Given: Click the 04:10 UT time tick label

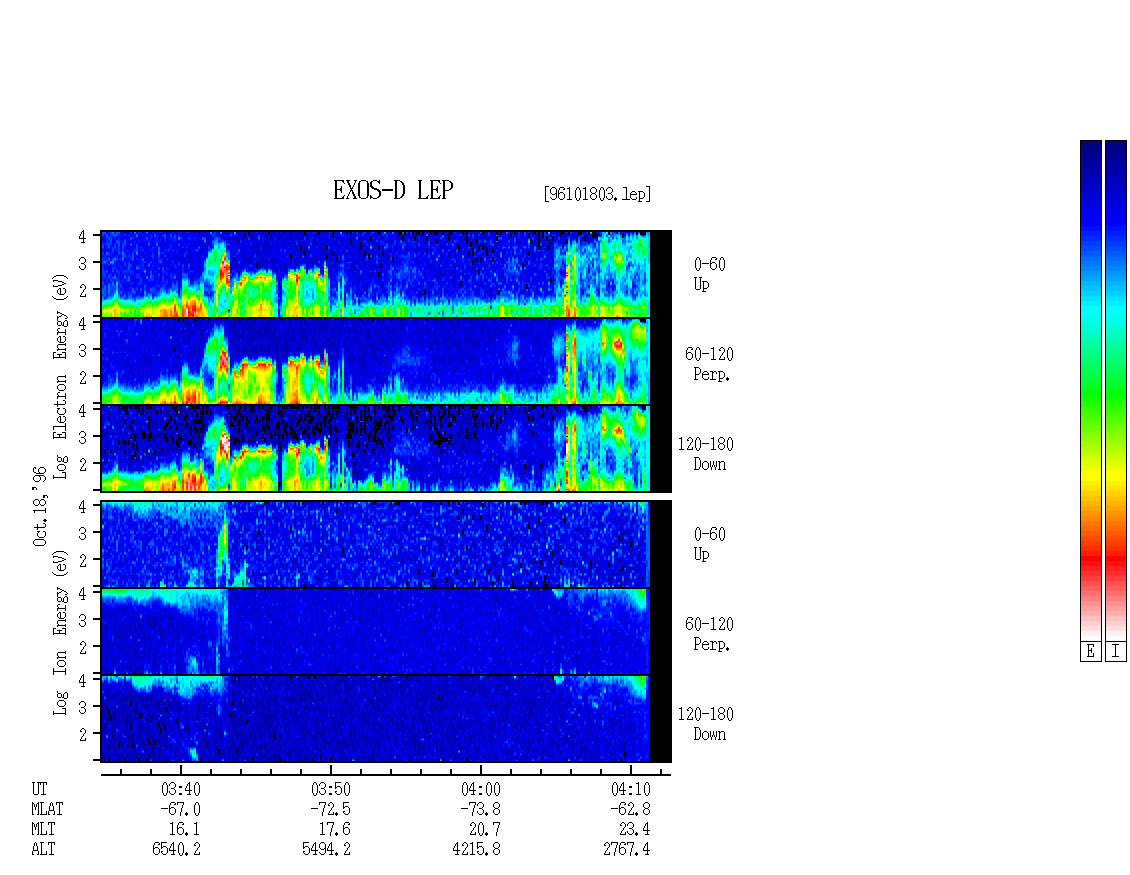Looking at the screenshot, I should coord(631,789).
